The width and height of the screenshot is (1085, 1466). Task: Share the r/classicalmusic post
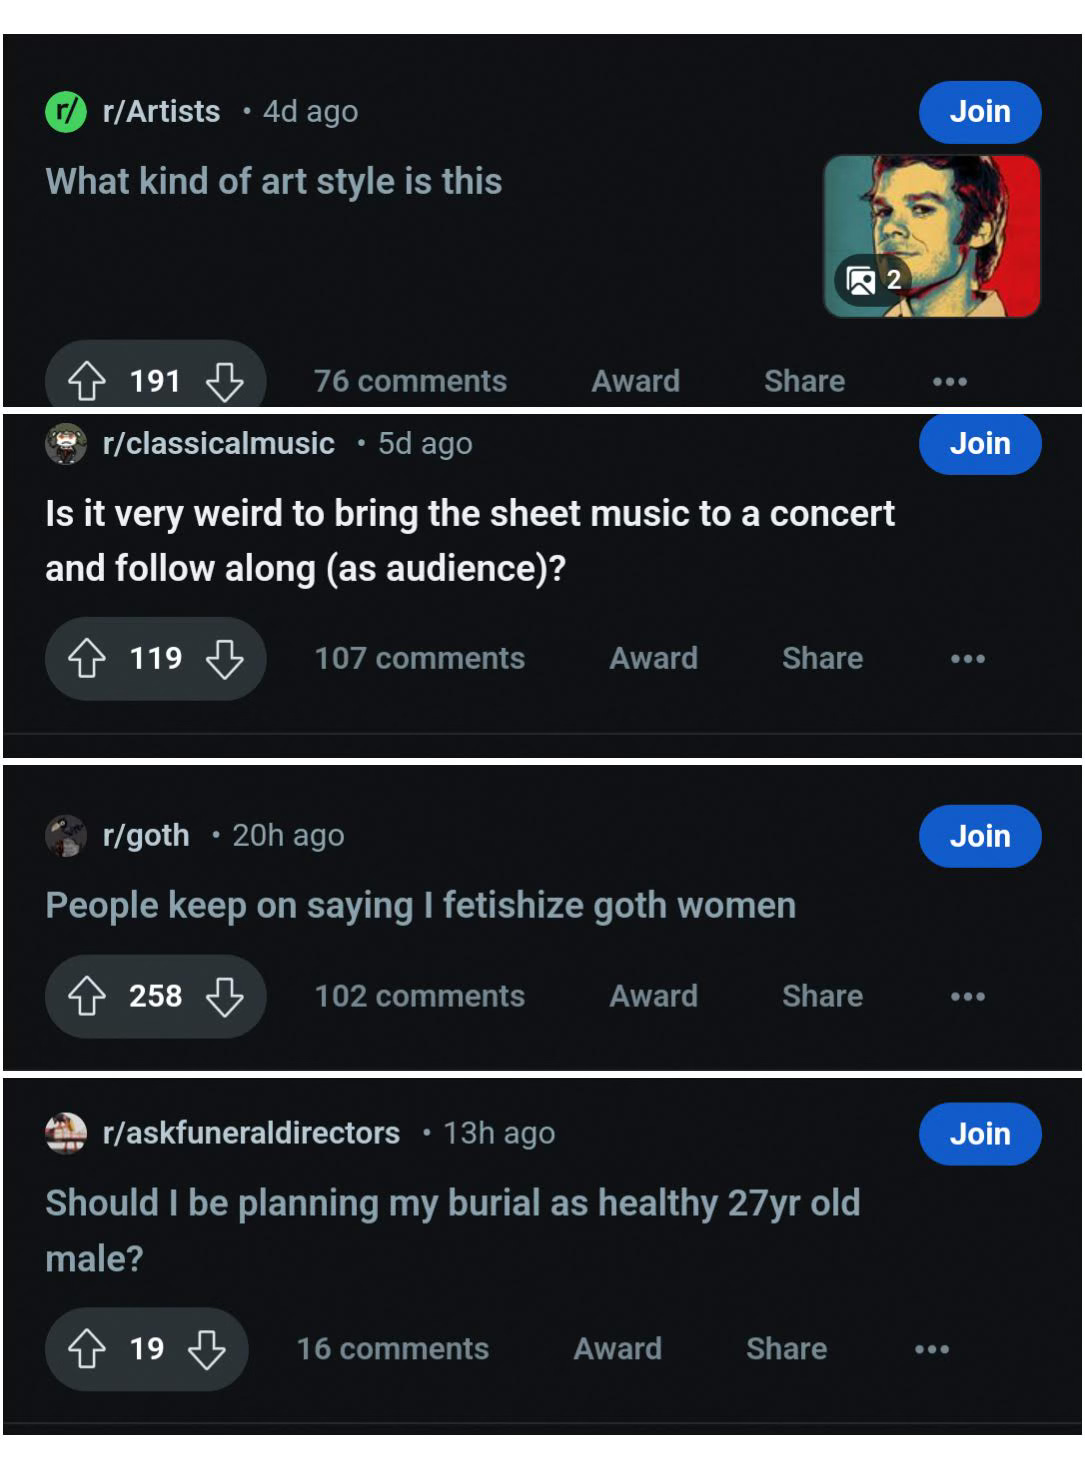pyautogui.click(x=822, y=658)
